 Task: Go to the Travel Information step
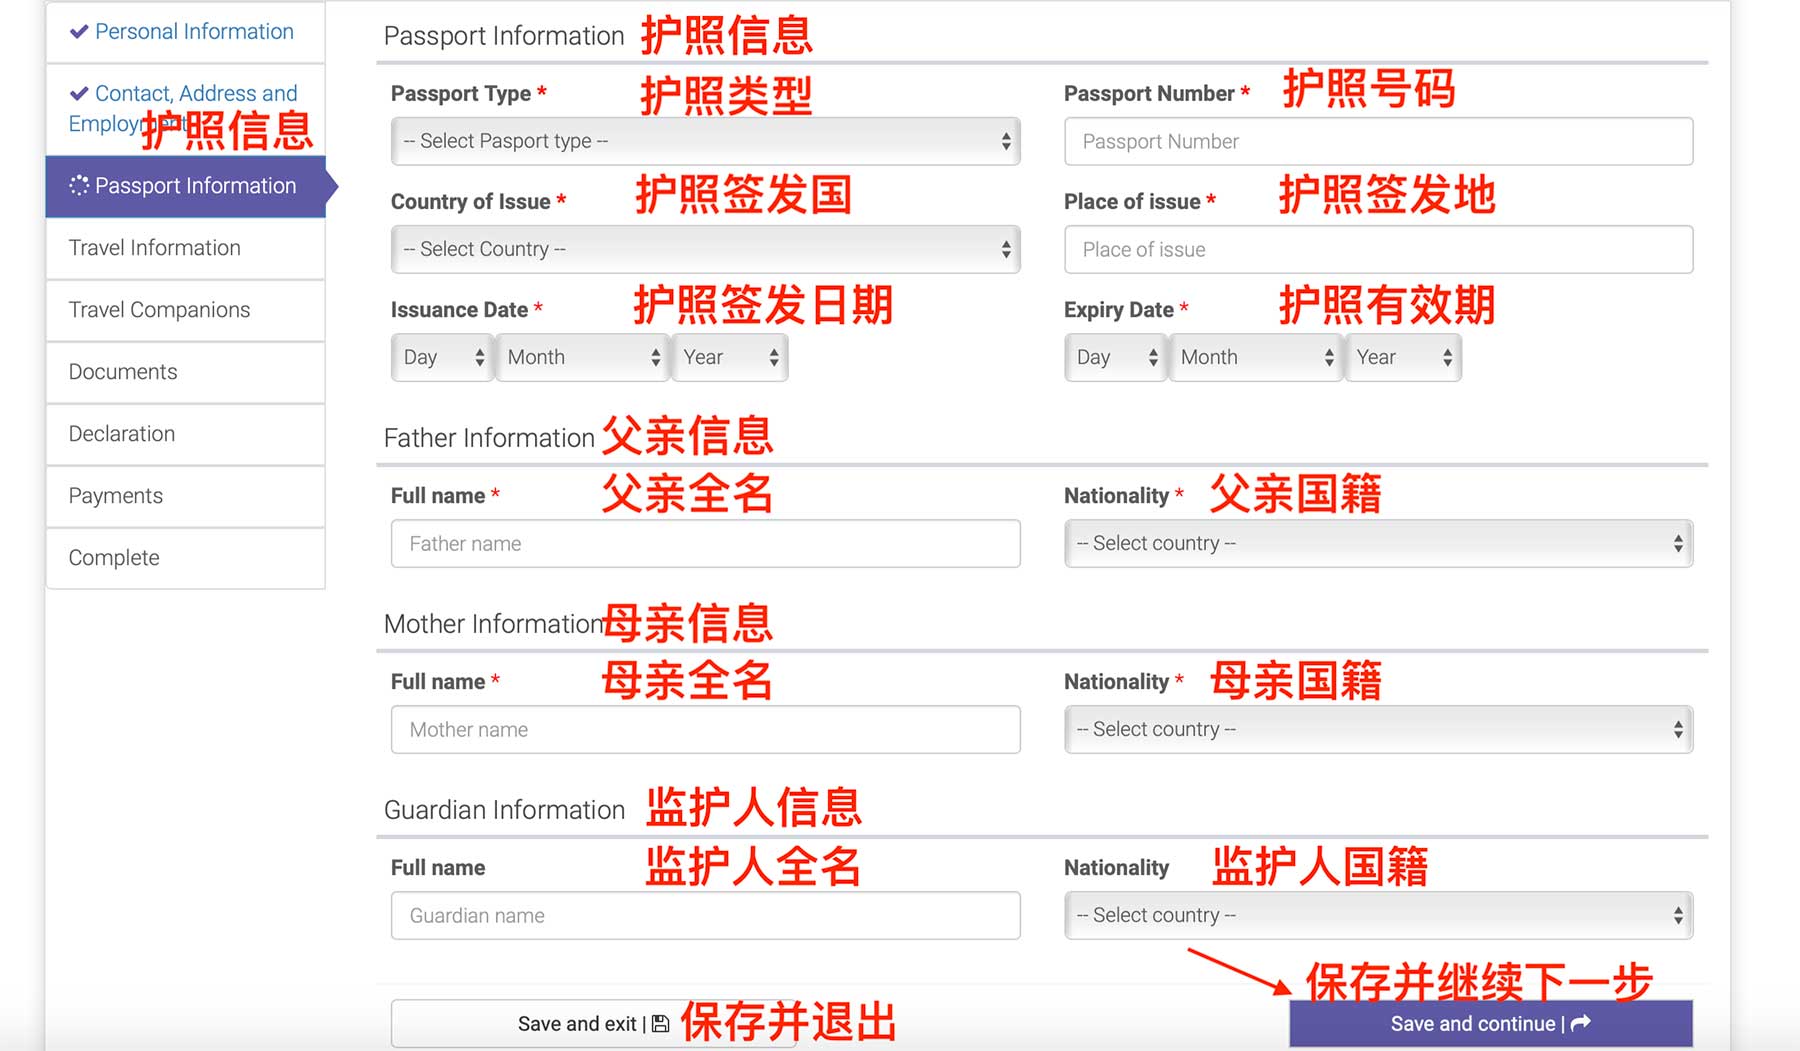pos(155,248)
